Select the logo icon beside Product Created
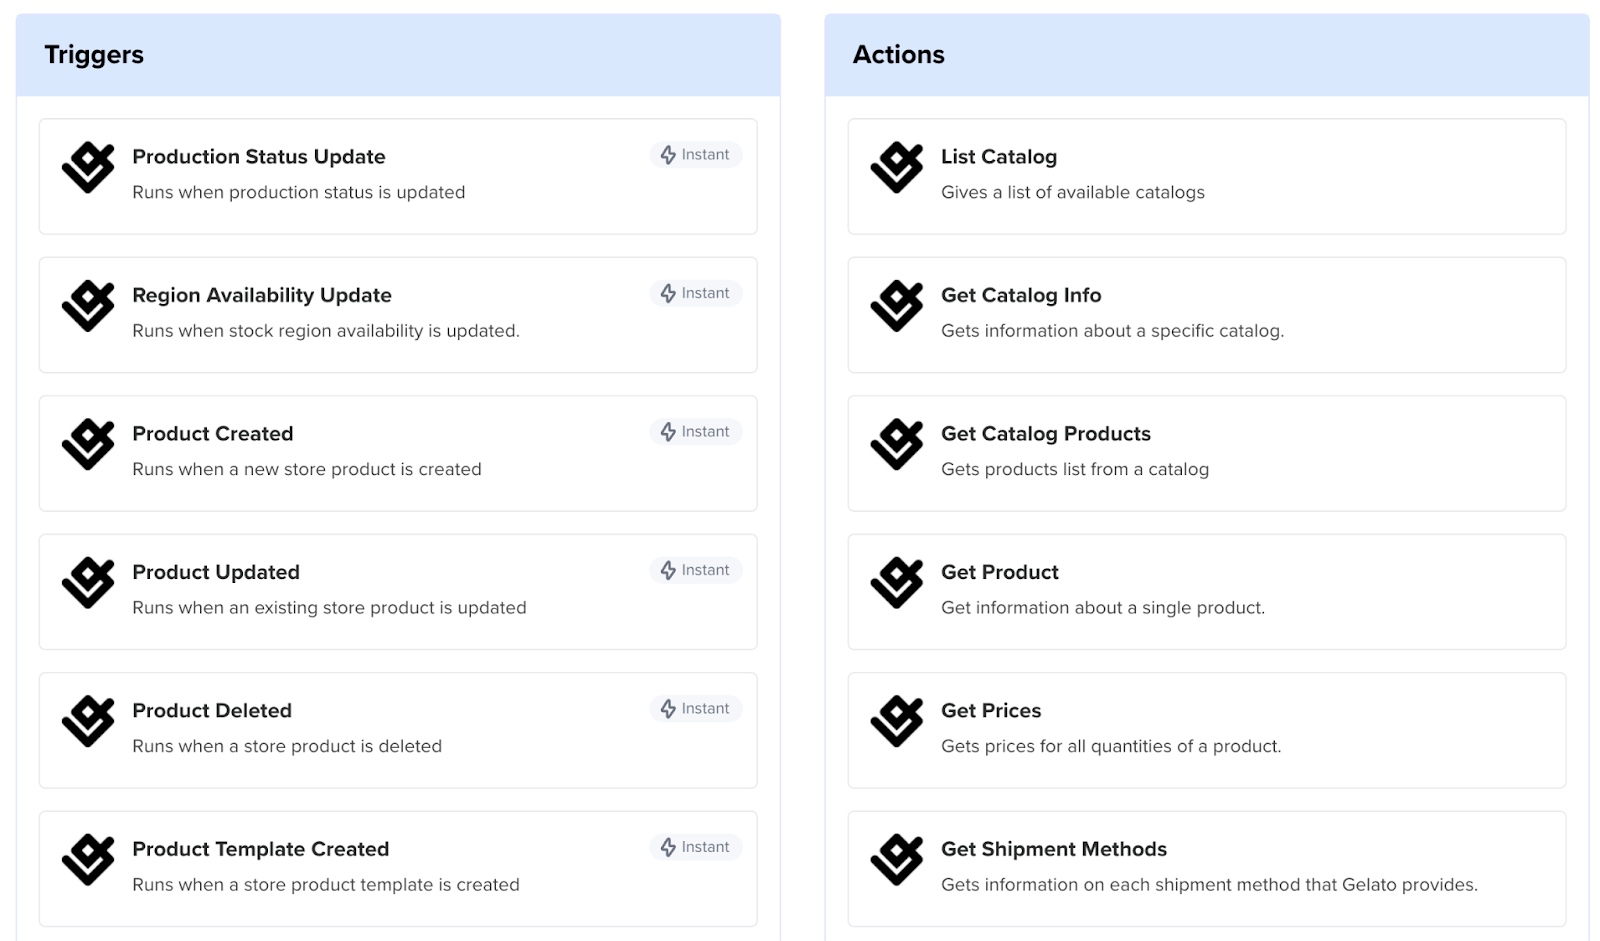The height and width of the screenshot is (941, 1600). [88, 445]
